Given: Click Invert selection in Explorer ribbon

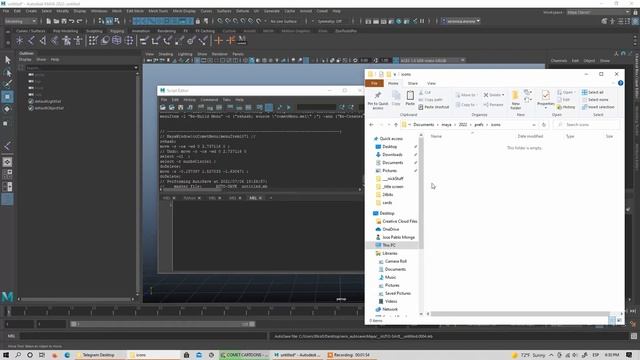Looking at the screenshot, I should point(598,107).
